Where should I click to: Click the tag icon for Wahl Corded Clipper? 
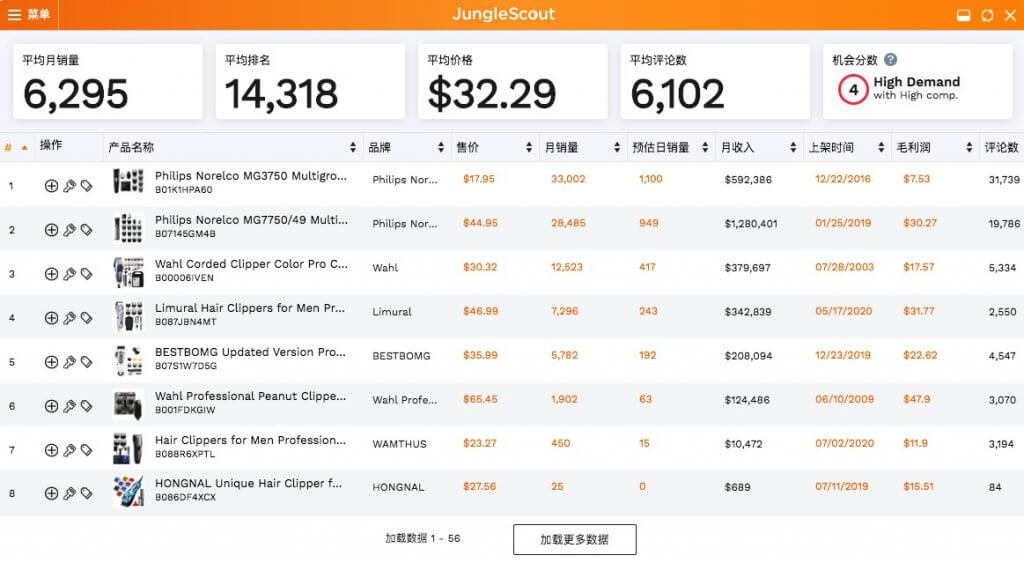[86, 274]
